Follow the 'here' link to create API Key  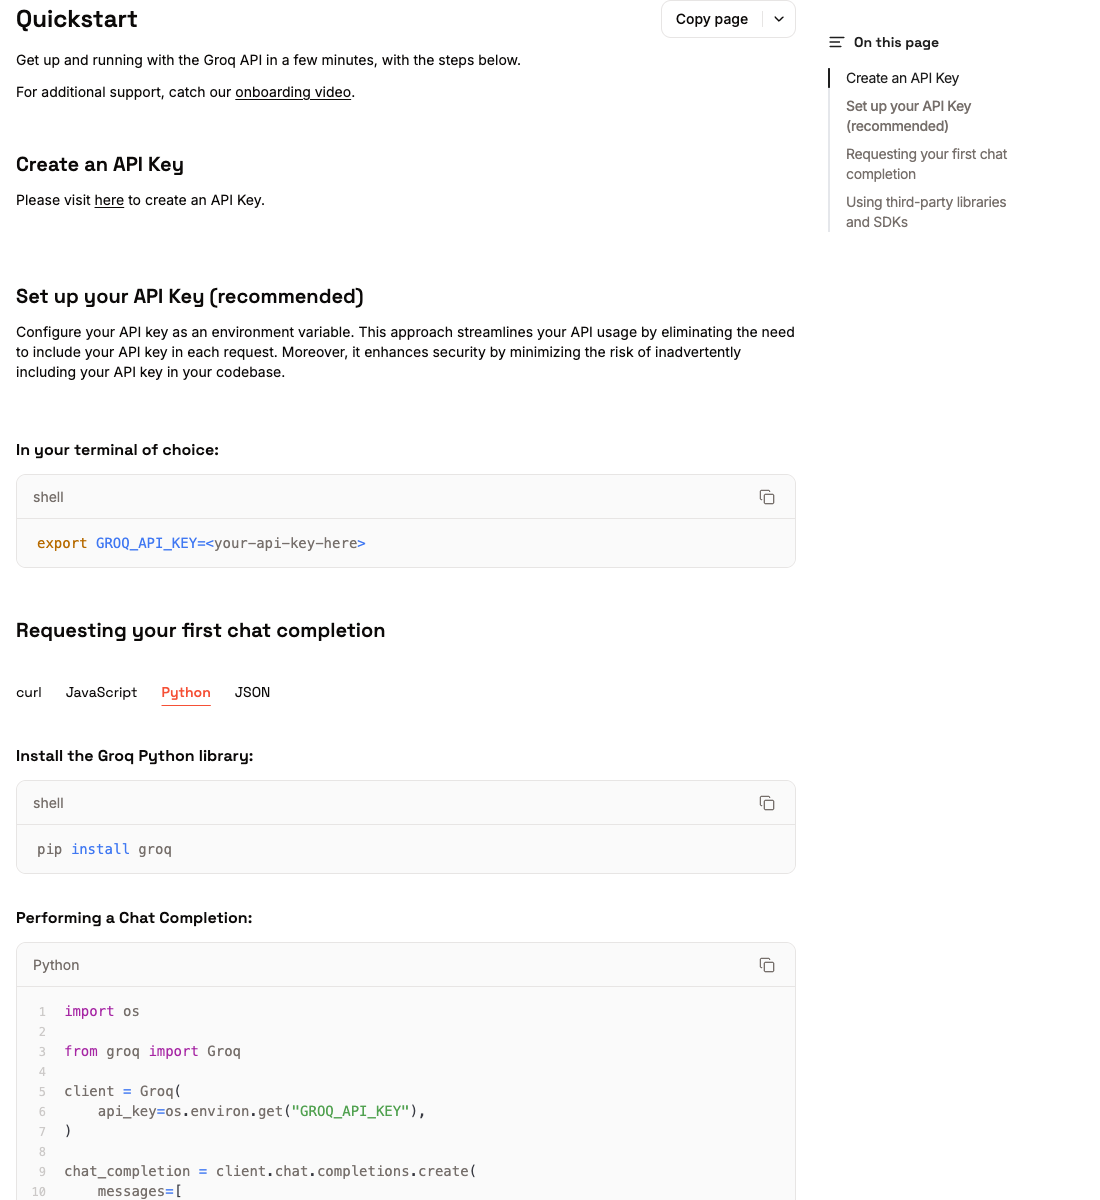(109, 200)
